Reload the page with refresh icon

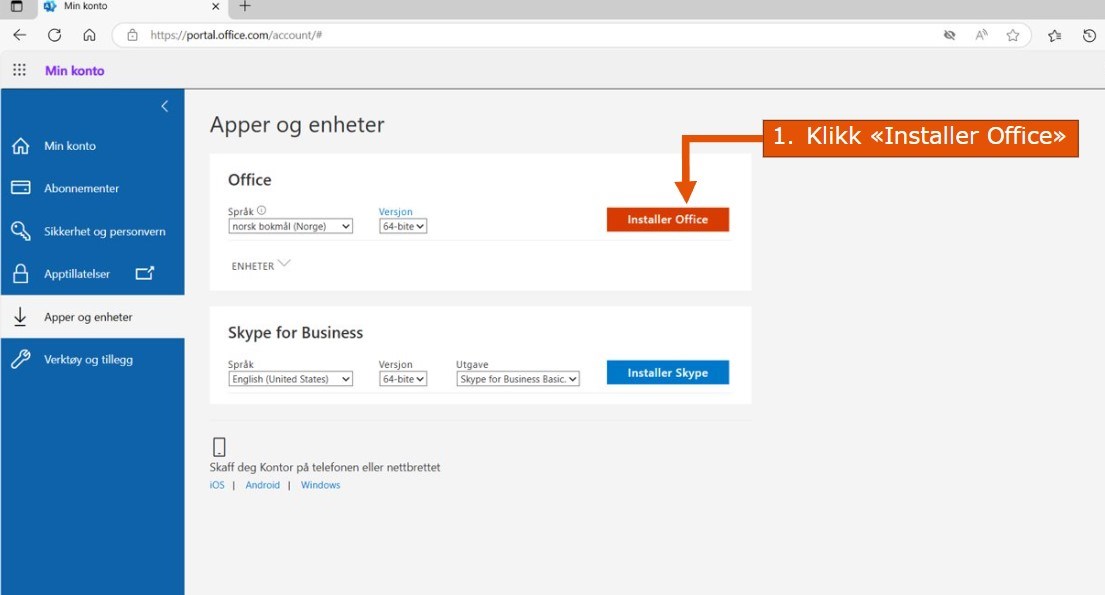[x=54, y=35]
